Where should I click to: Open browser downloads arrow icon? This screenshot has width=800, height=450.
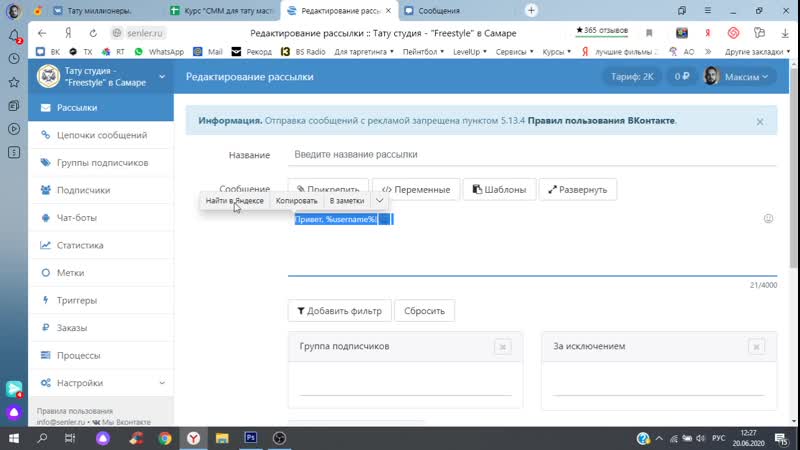(x=785, y=33)
